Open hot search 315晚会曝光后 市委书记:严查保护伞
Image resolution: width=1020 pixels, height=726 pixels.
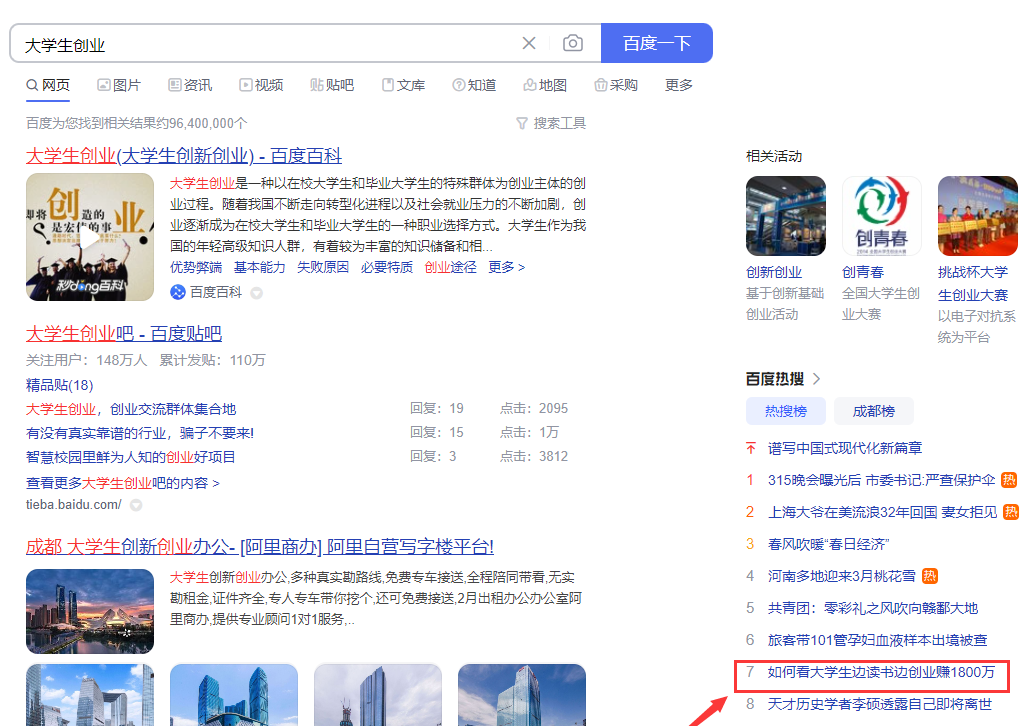[x=881, y=480]
